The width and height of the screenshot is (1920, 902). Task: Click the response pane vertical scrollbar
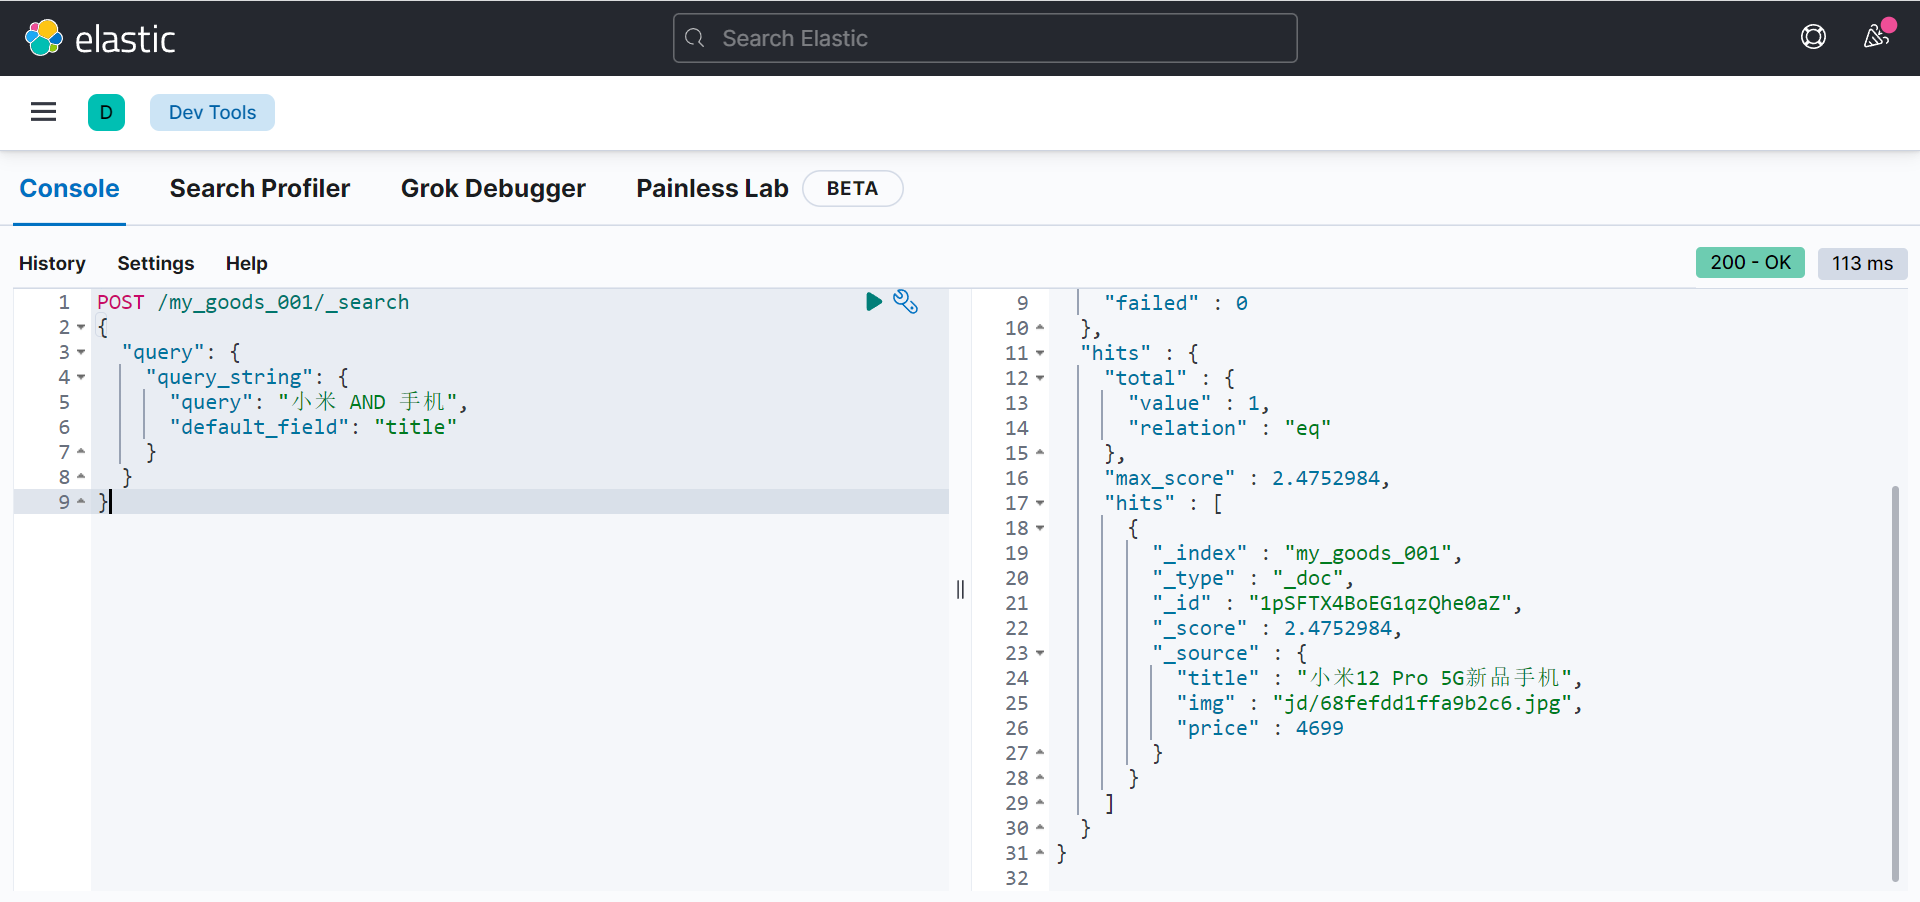(1895, 683)
